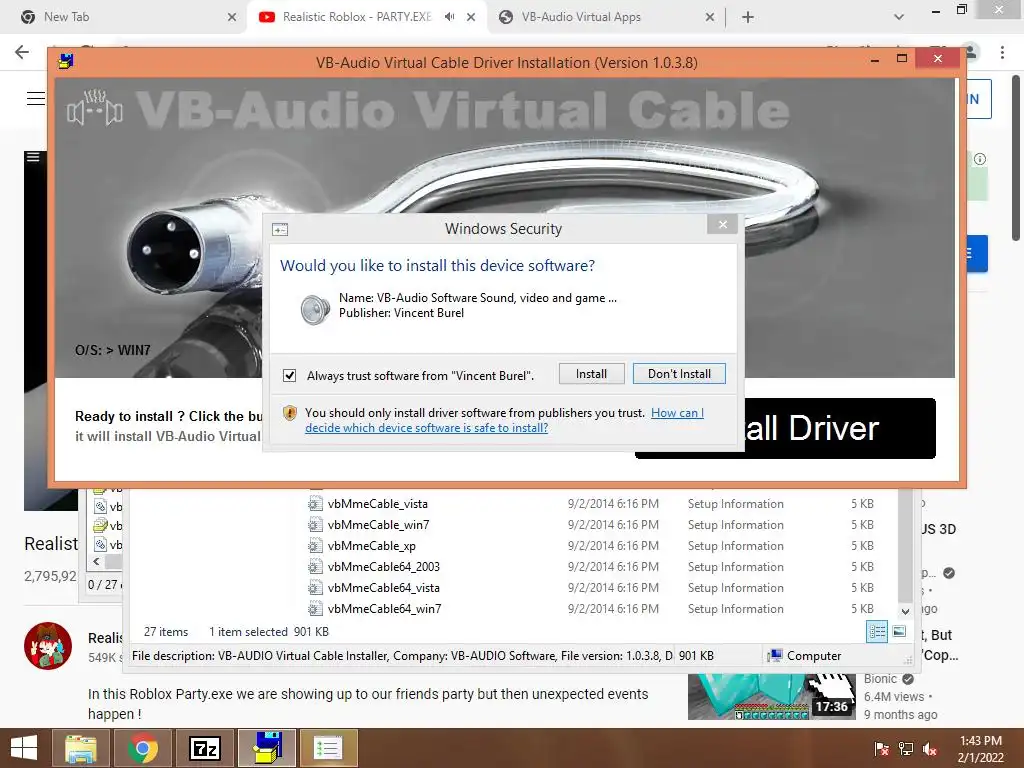1024x768 pixels.
Task: Select vbMmeCable_win7 file in Explorer
Action: (x=378, y=524)
